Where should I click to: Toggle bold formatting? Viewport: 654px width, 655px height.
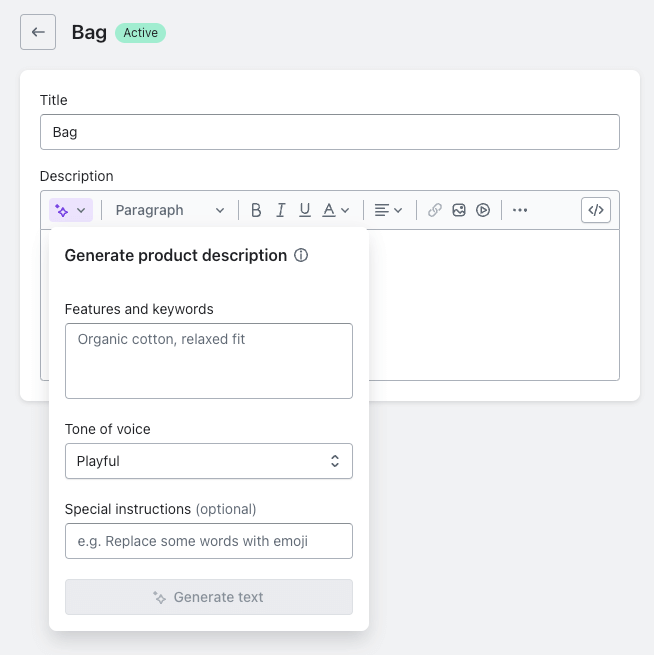(x=256, y=210)
